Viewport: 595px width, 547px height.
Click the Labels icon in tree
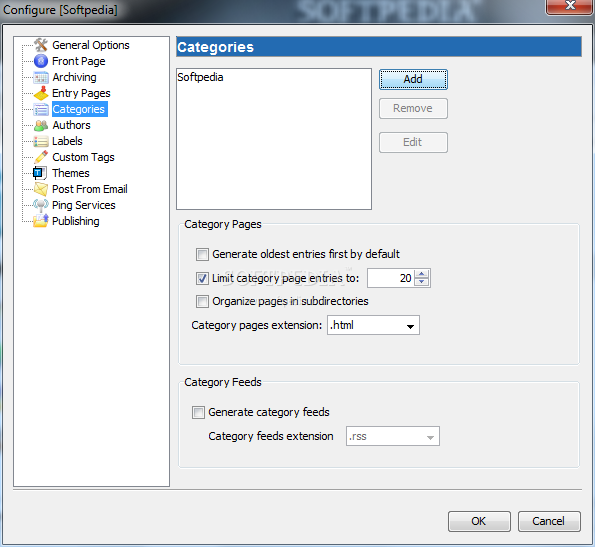point(41,141)
